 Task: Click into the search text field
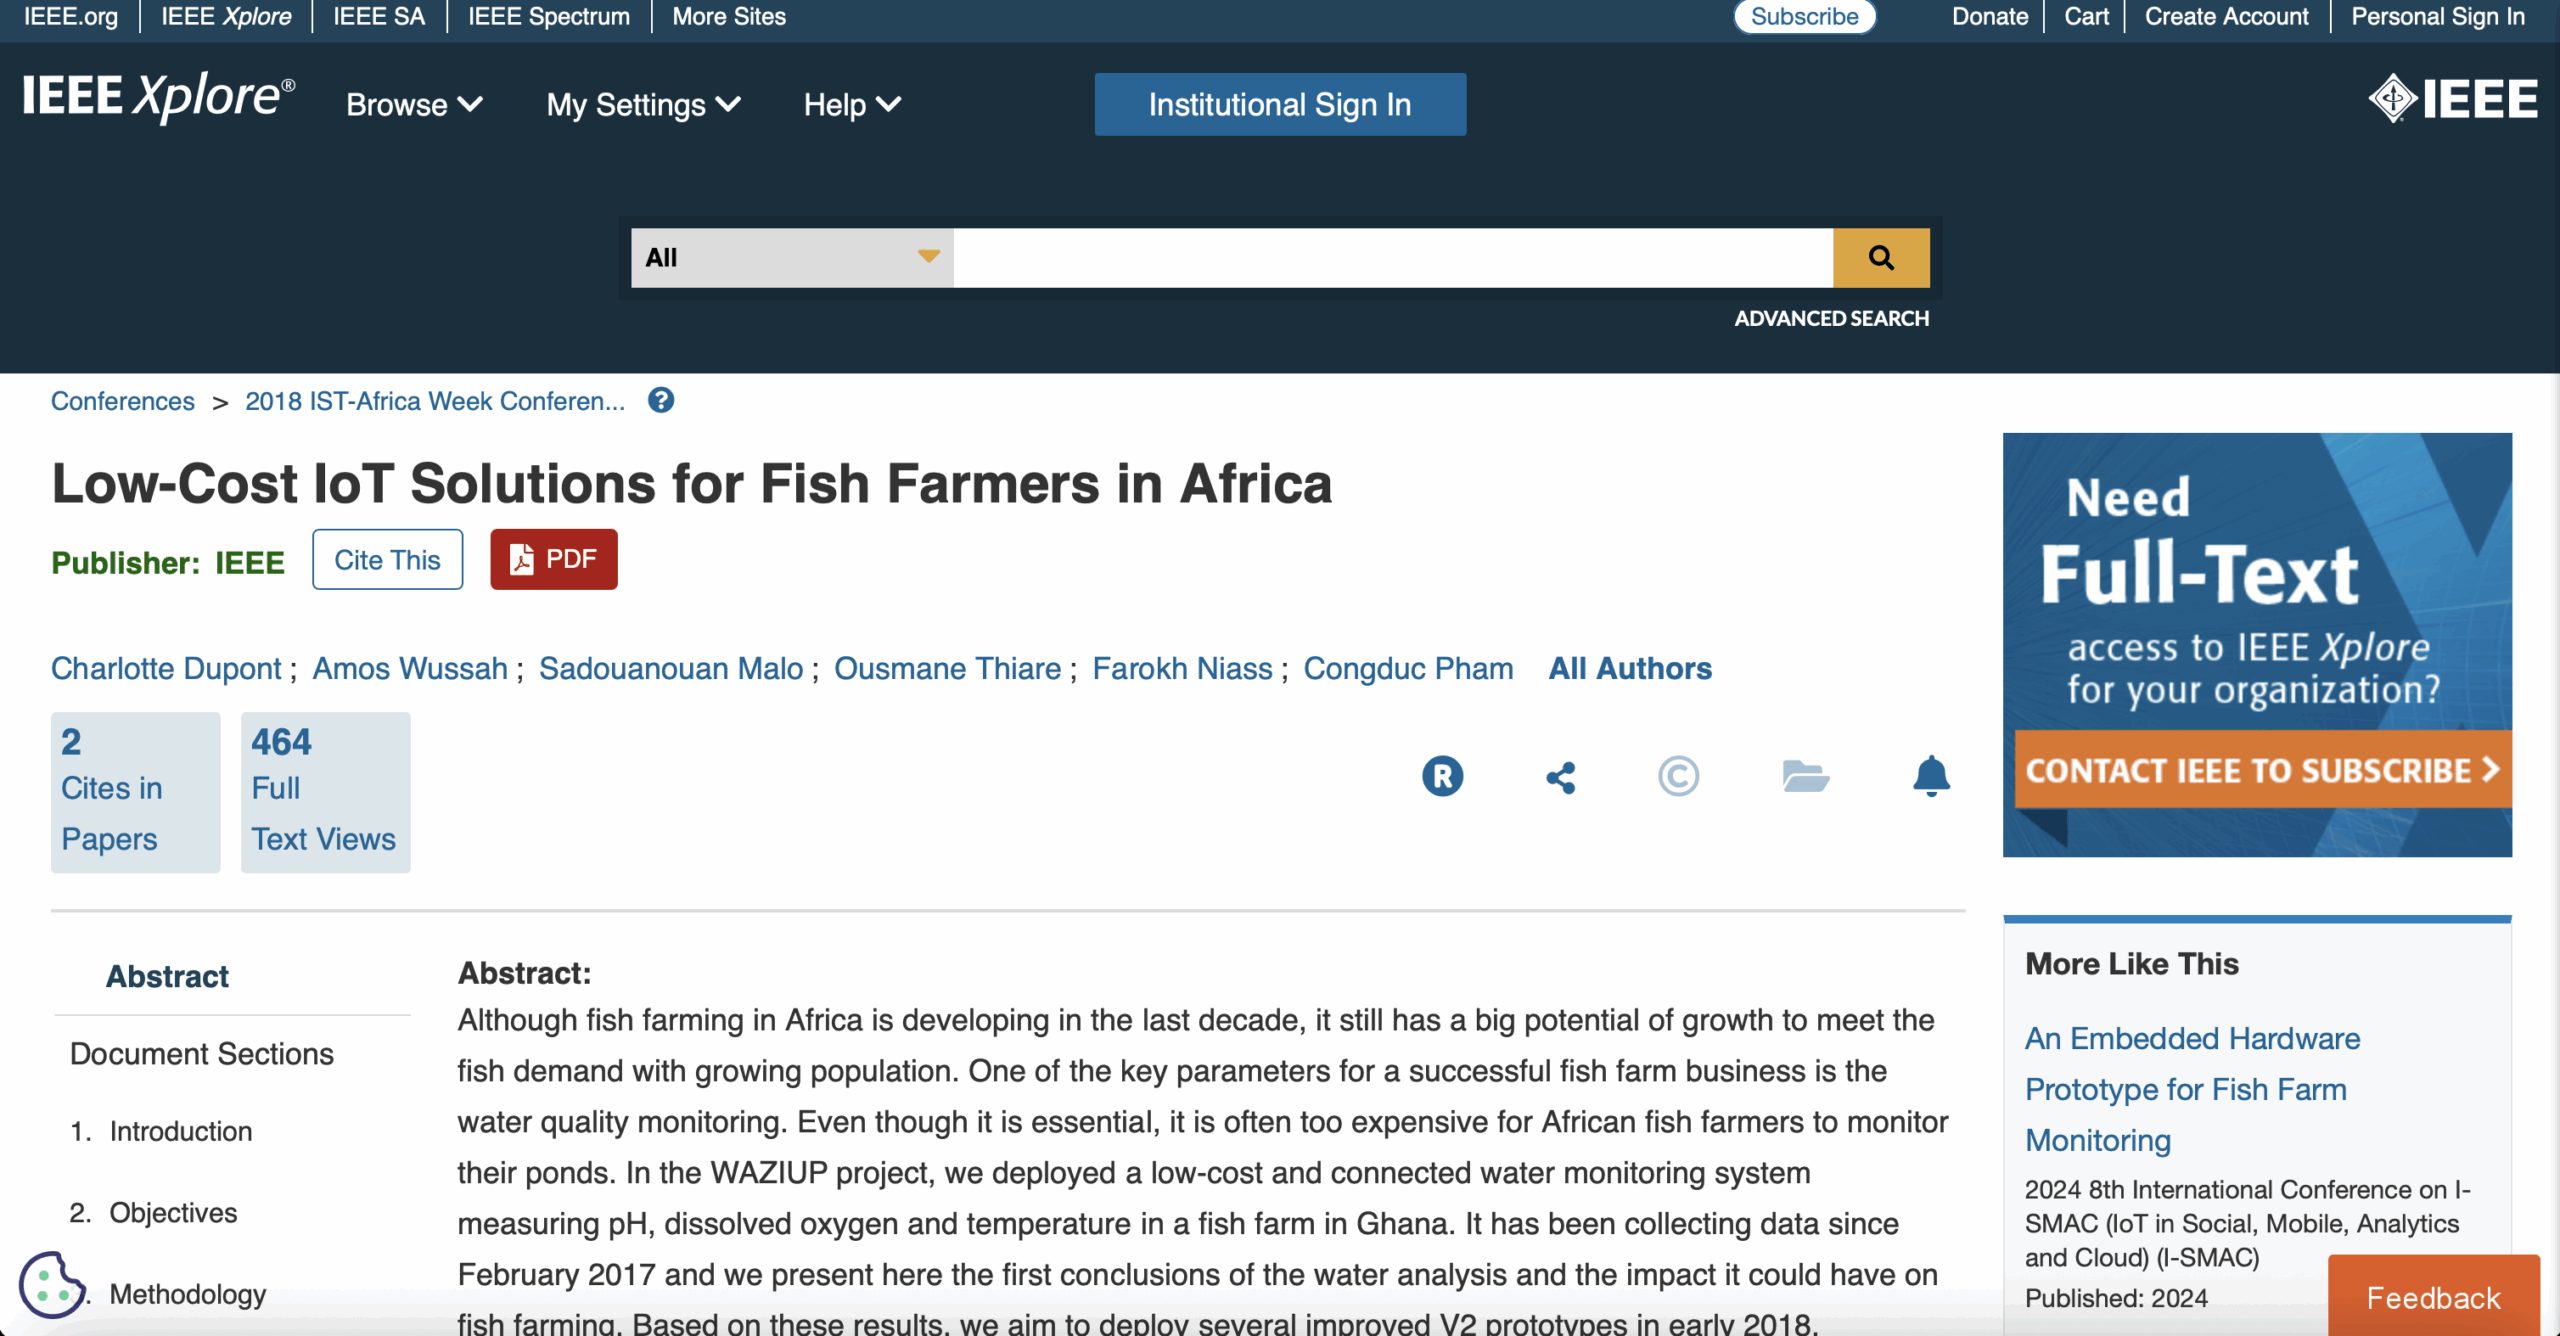tap(1392, 258)
